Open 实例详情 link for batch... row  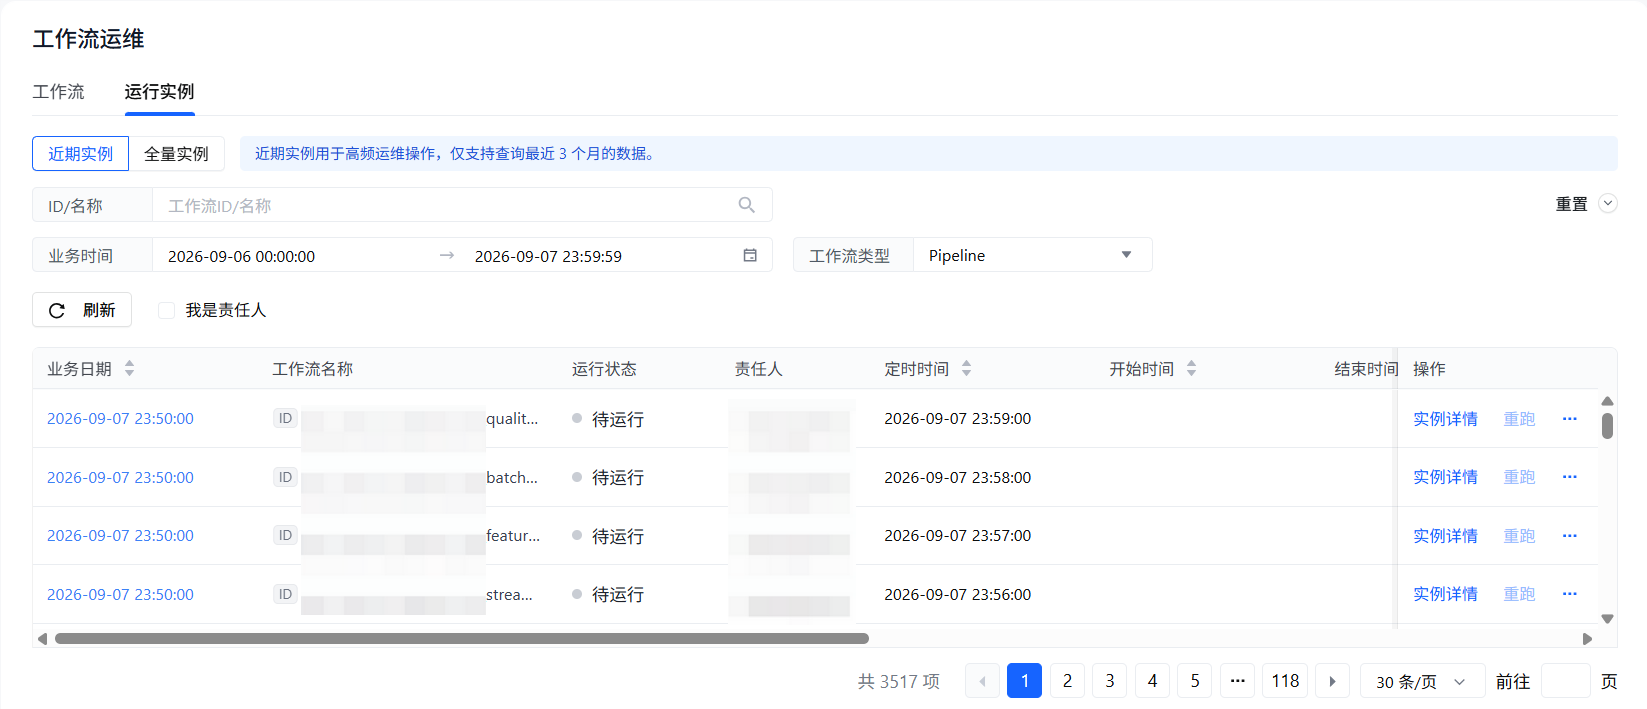tap(1445, 477)
